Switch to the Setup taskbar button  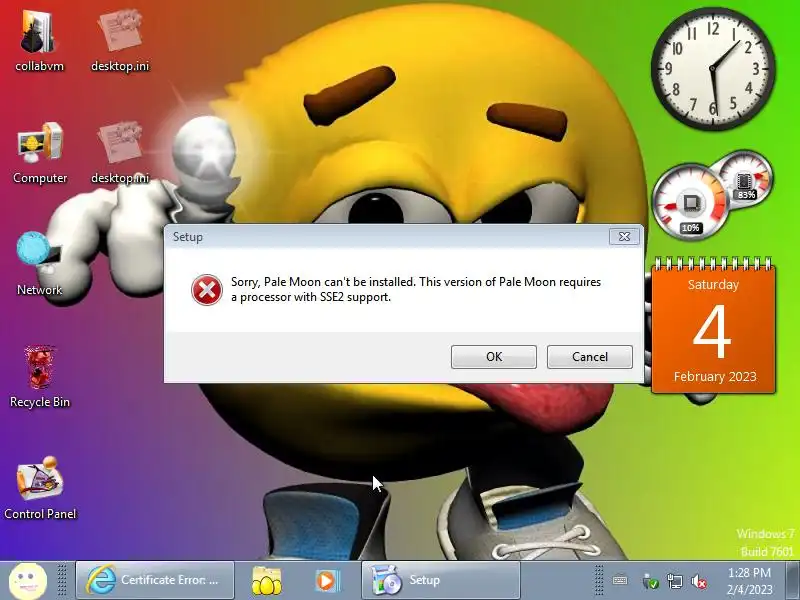click(441, 580)
